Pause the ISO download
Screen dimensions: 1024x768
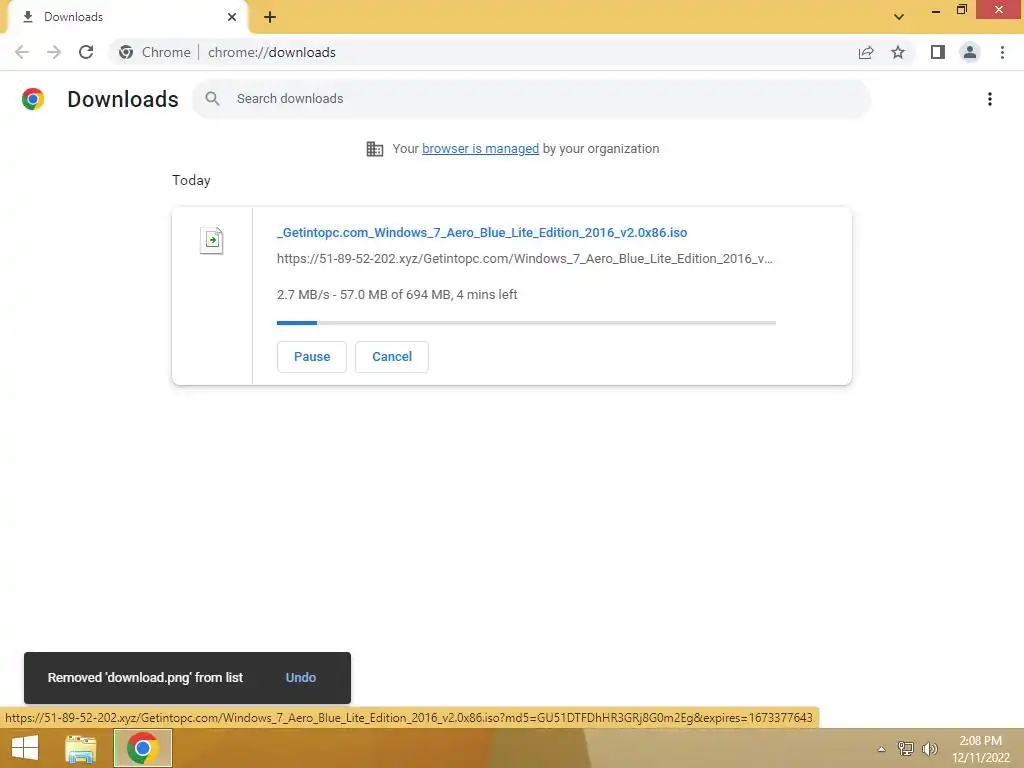tap(312, 357)
